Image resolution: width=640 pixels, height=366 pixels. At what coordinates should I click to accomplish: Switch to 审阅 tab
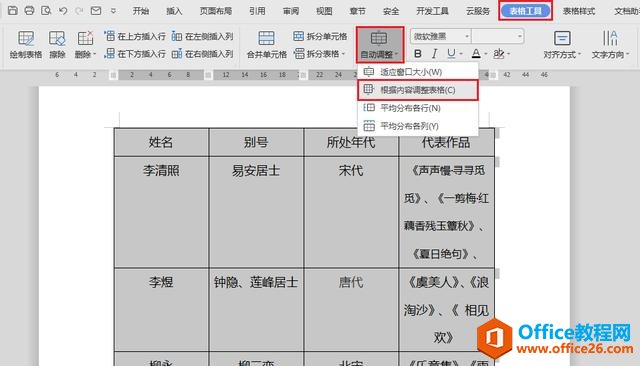pos(291,11)
